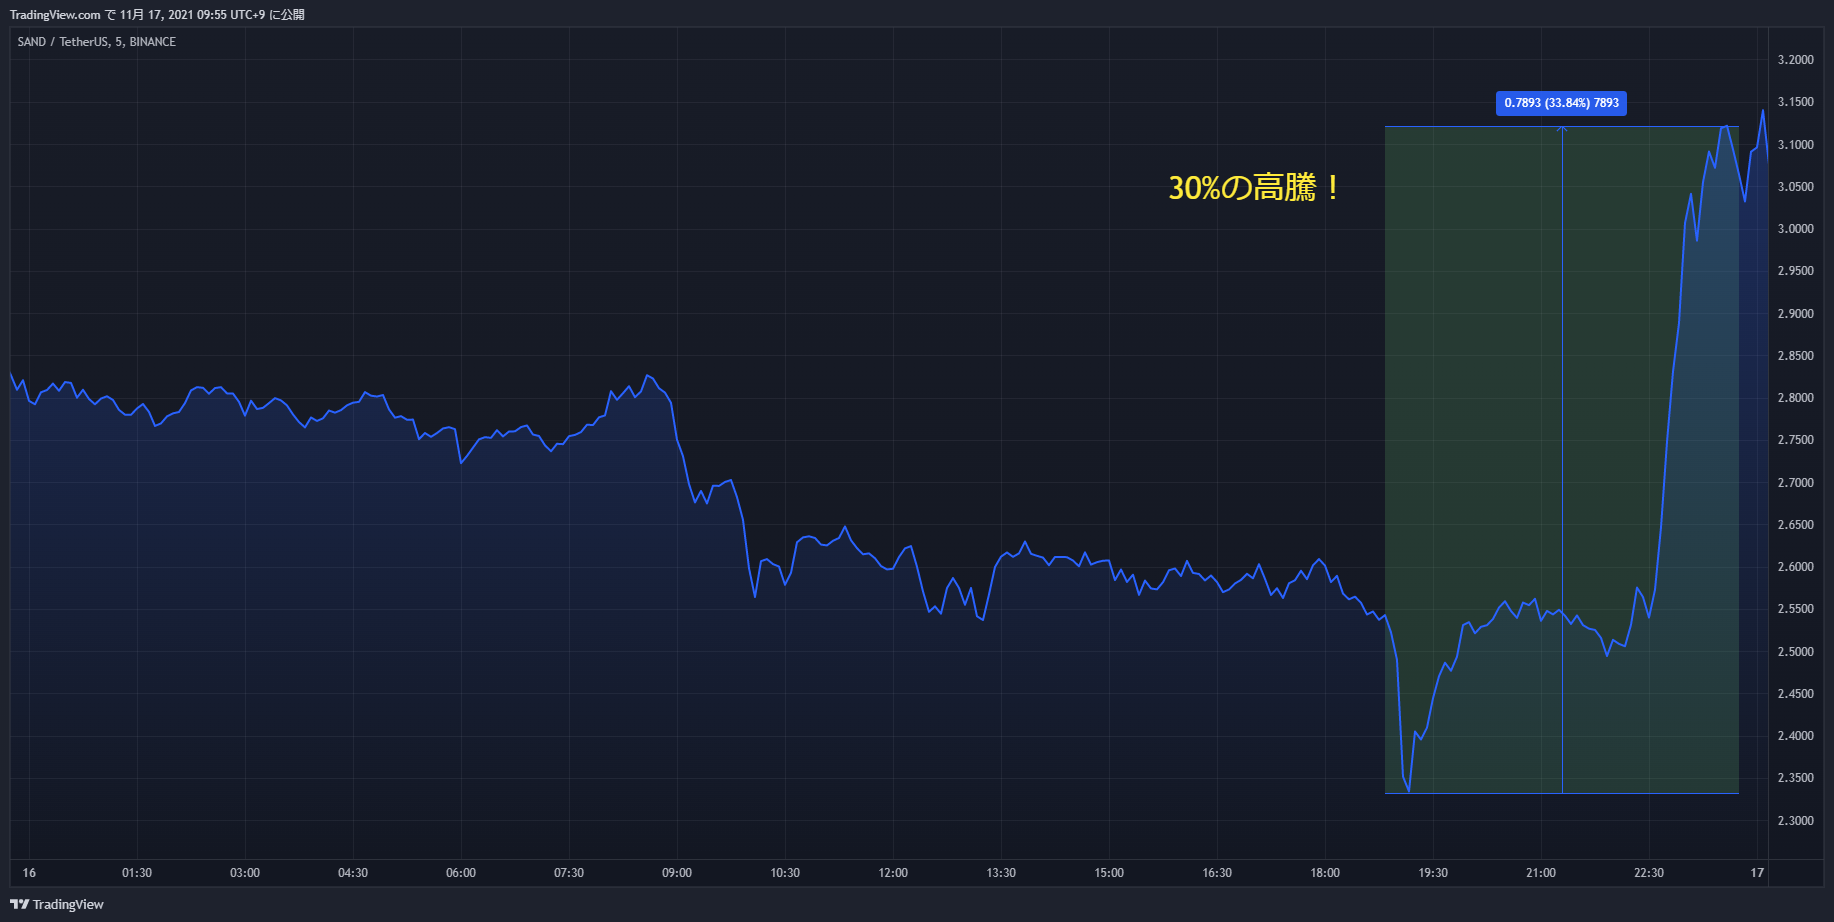Click the 0.7893 (33.84%) measurement label

coord(1561,103)
